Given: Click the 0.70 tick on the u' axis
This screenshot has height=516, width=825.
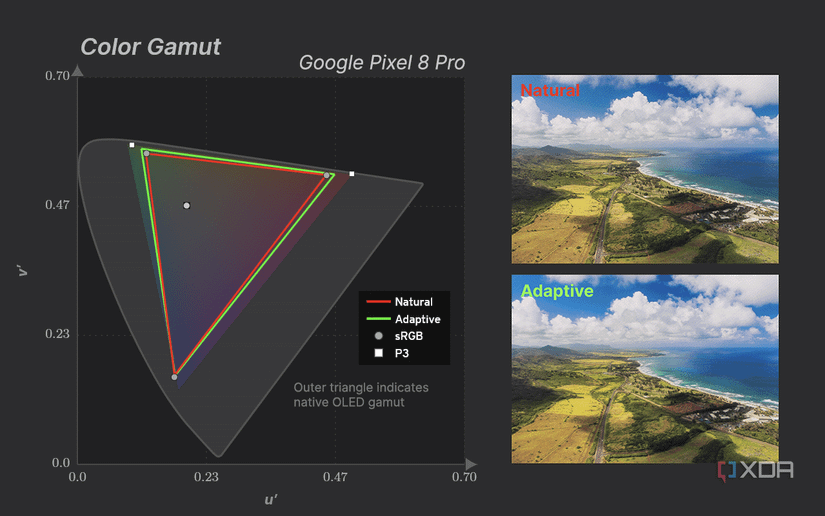Looking at the screenshot, I should point(464,477).
